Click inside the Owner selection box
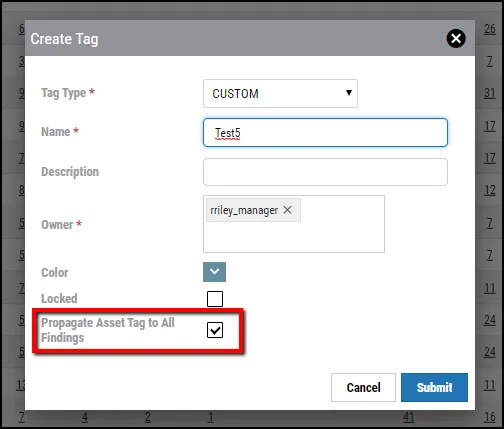 coord(294,224)
